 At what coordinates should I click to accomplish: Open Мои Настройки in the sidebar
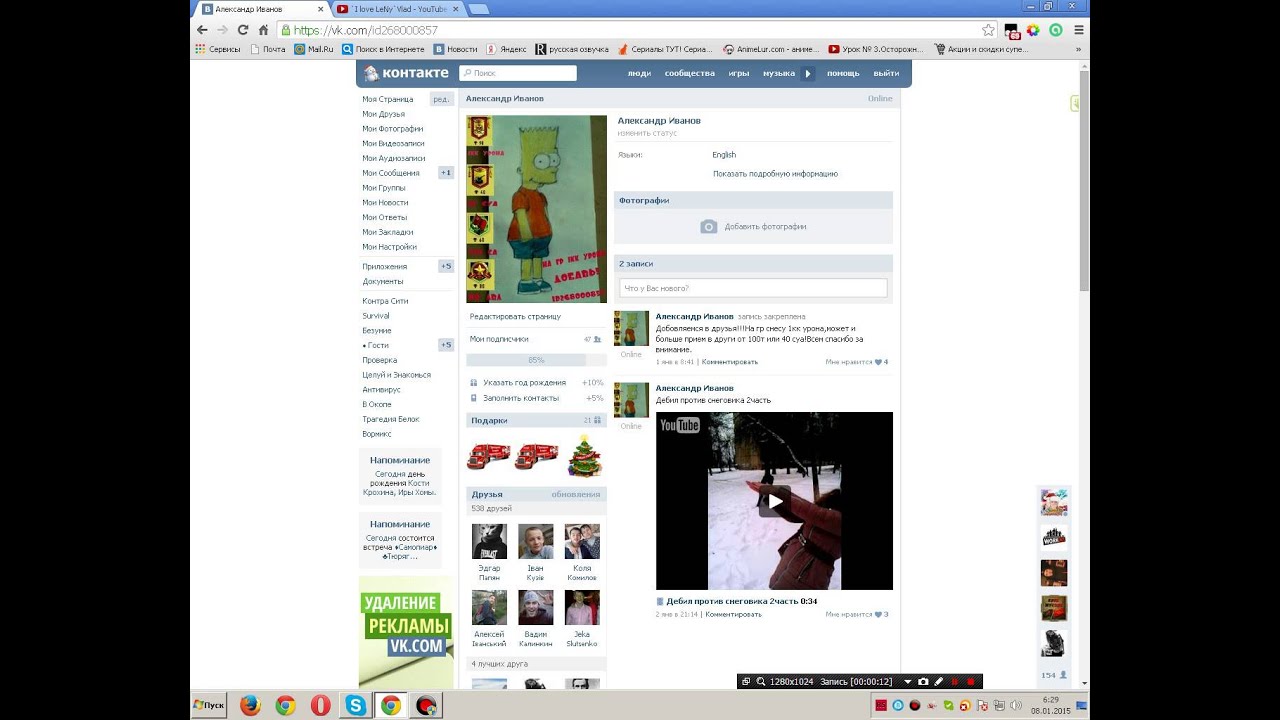pos(389,247)
